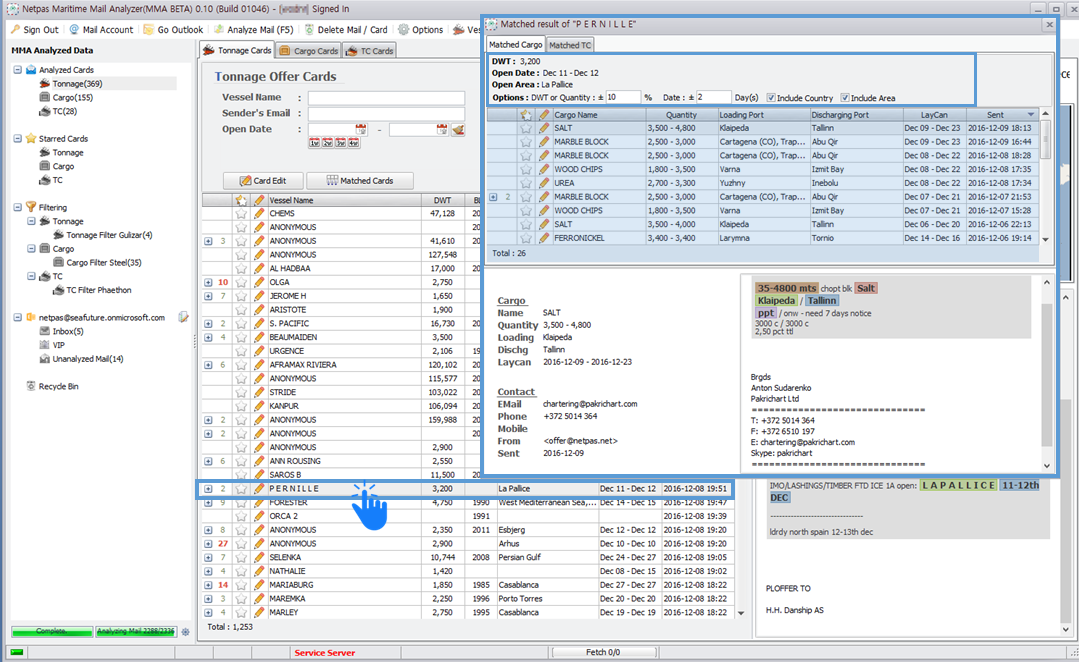Set open date range to 1 week

pos(314,142)
